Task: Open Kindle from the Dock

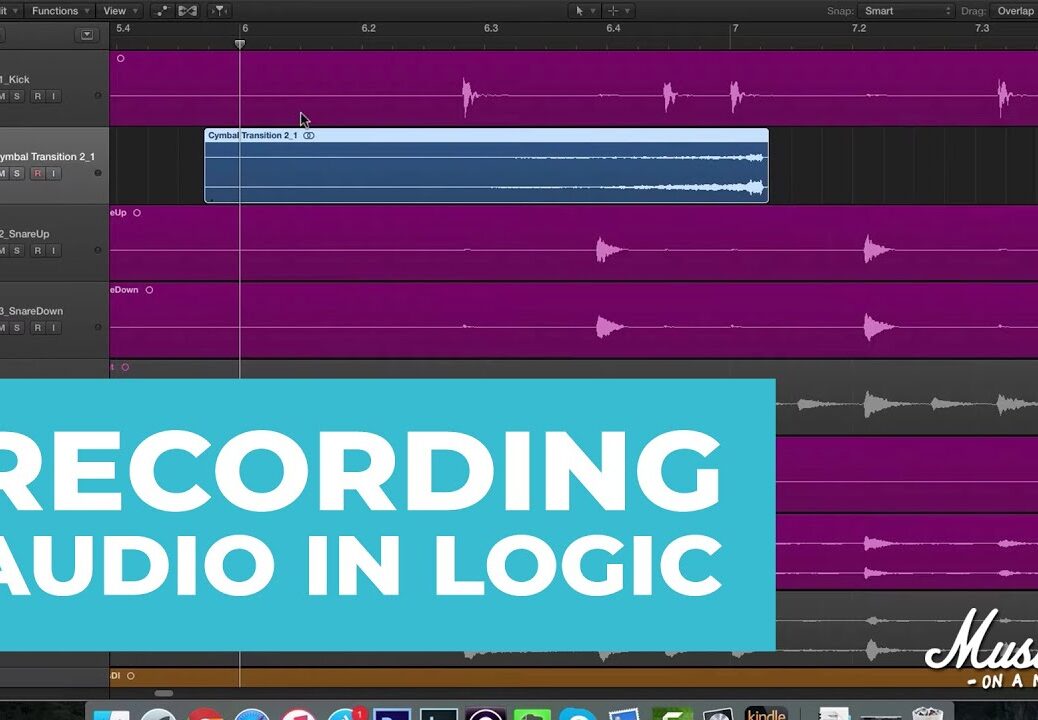Action: click(x=766, y=713)
